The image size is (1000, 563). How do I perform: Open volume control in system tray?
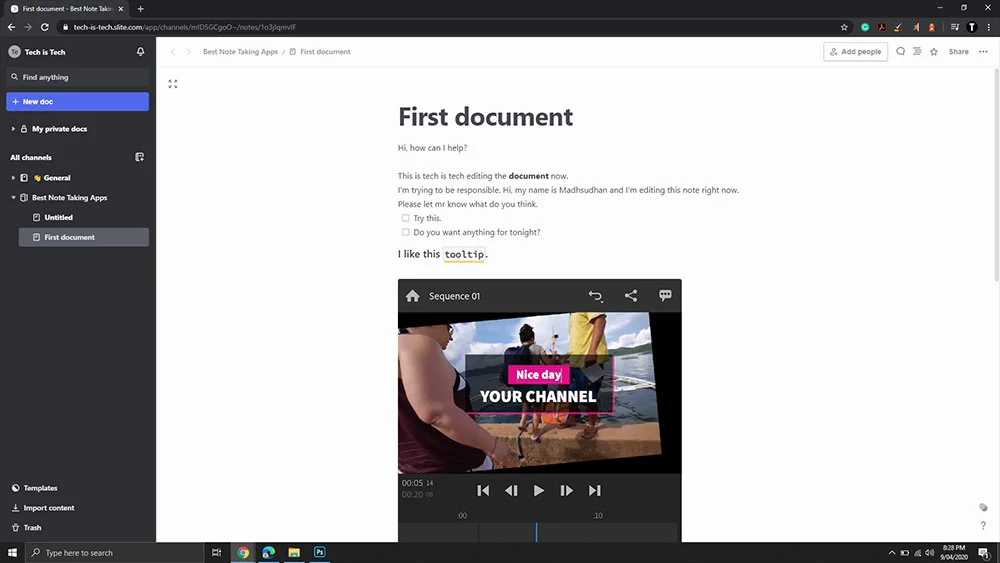click(930, 553)
